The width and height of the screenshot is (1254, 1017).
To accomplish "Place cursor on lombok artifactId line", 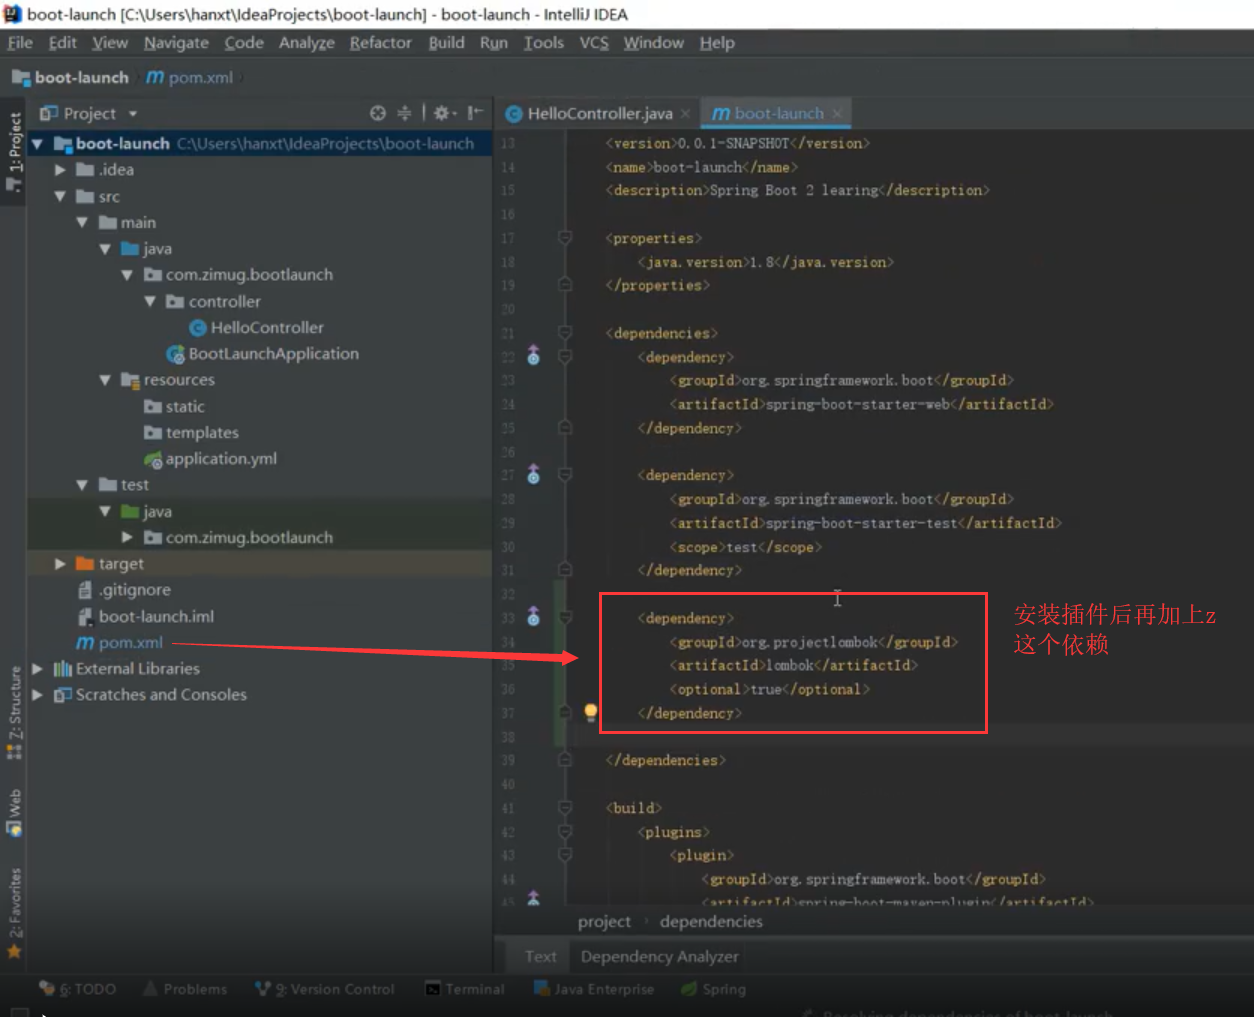I will tap(793, 665).
